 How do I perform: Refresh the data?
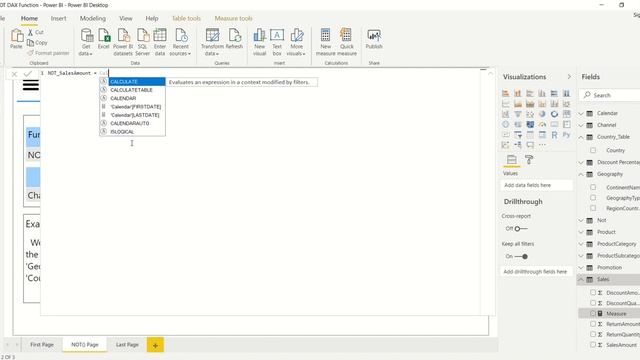click(234, 39)
